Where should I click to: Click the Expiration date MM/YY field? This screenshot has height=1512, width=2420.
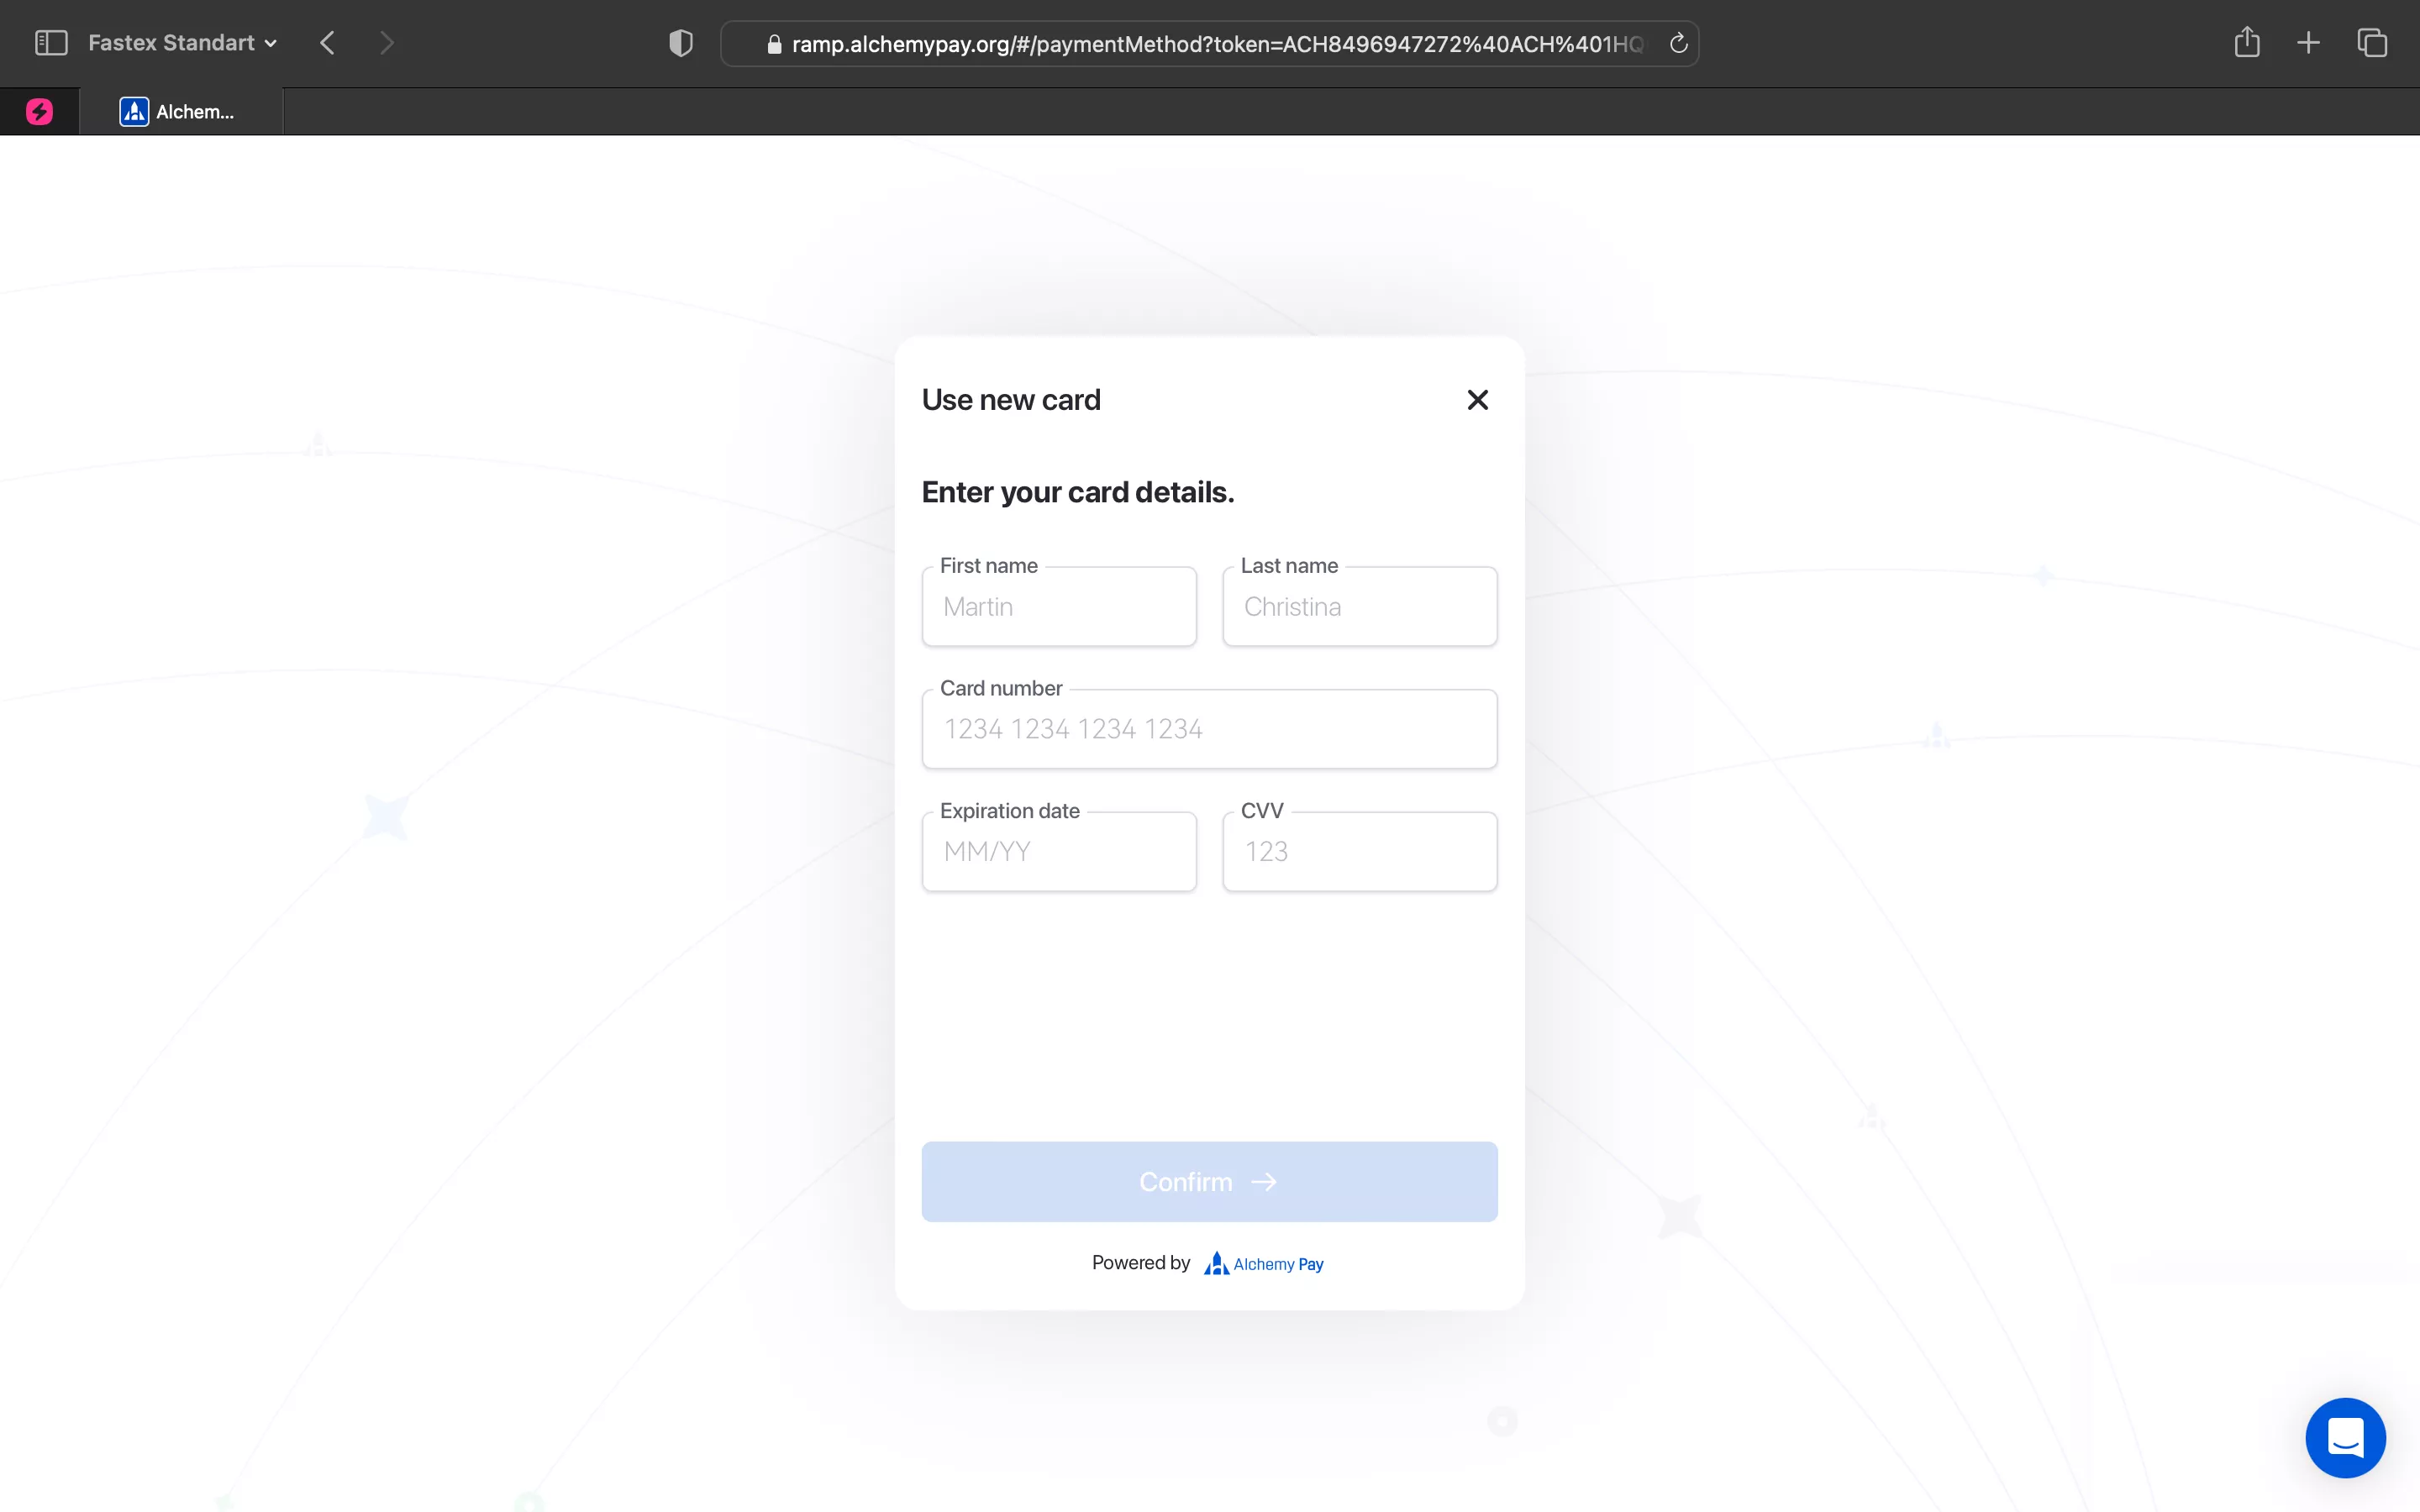(x=1058, y=850)
